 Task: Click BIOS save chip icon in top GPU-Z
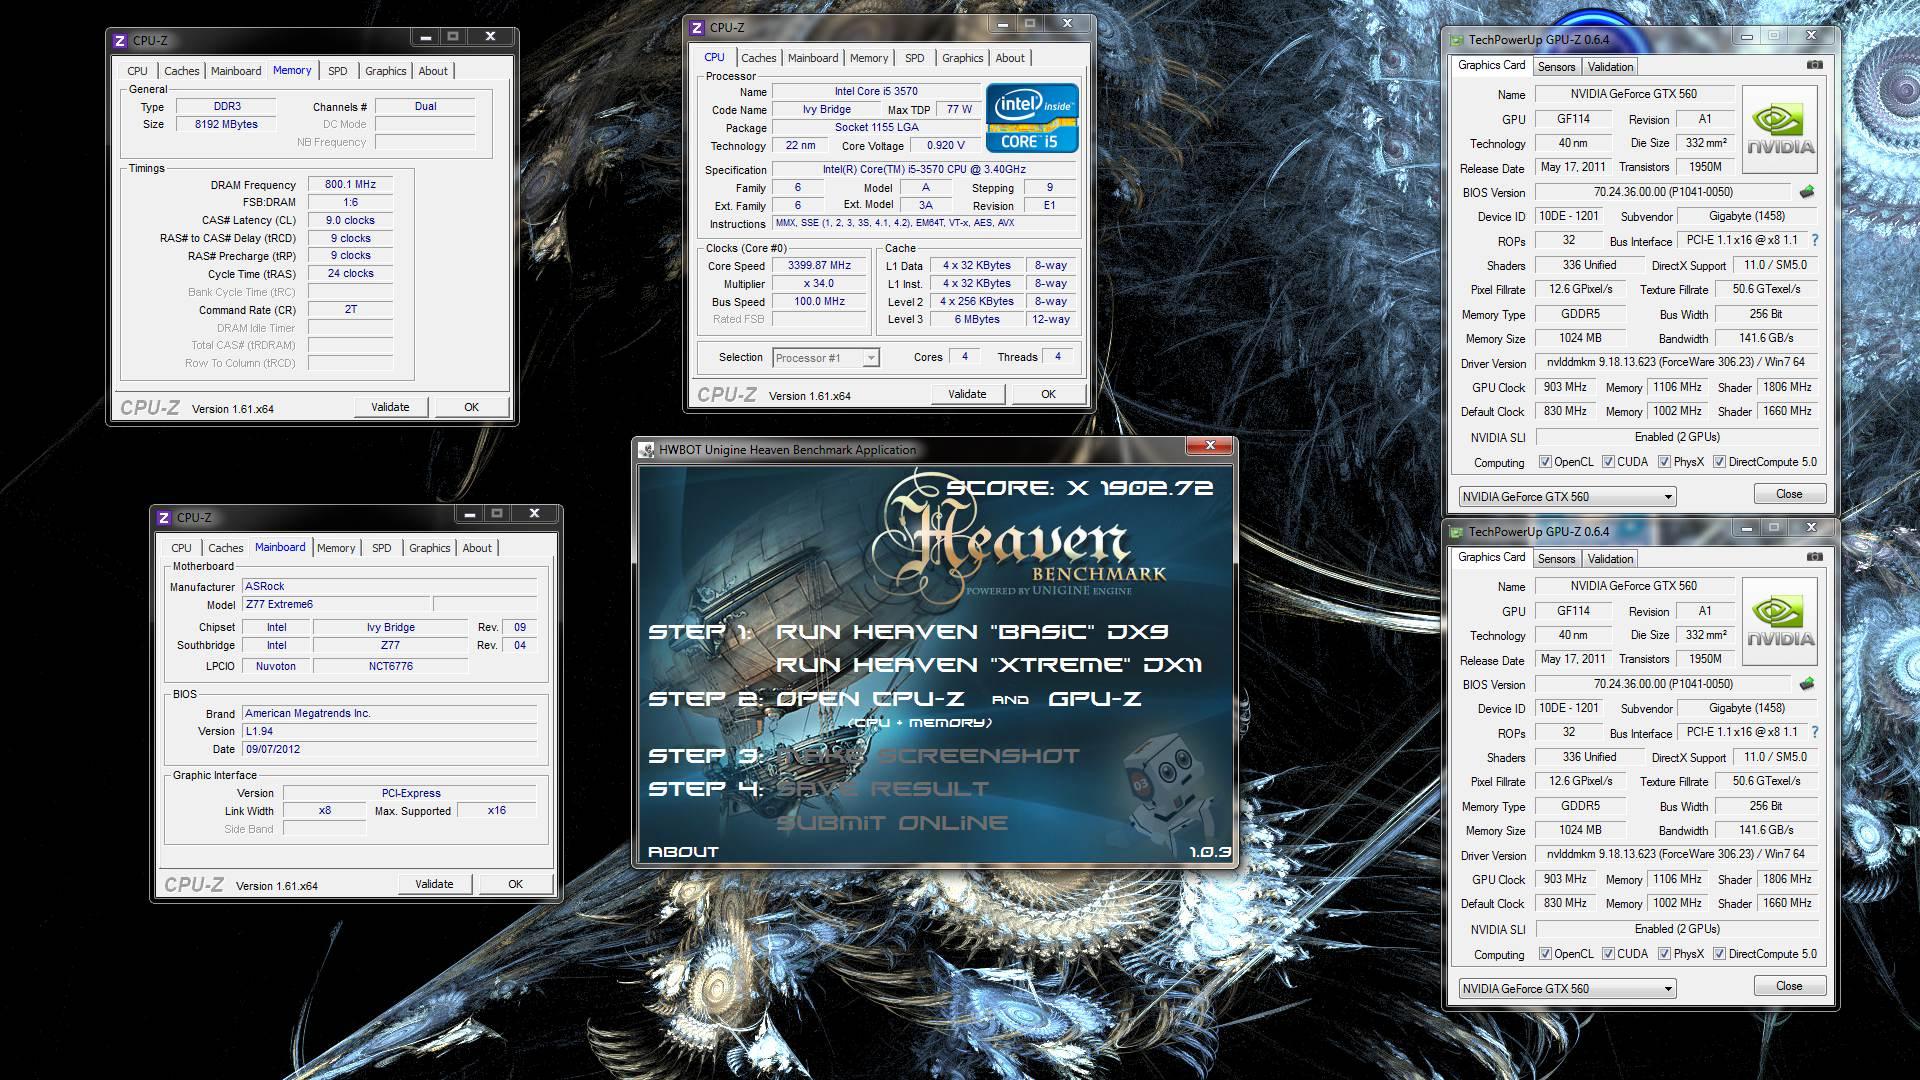(x=1807, y=192)
